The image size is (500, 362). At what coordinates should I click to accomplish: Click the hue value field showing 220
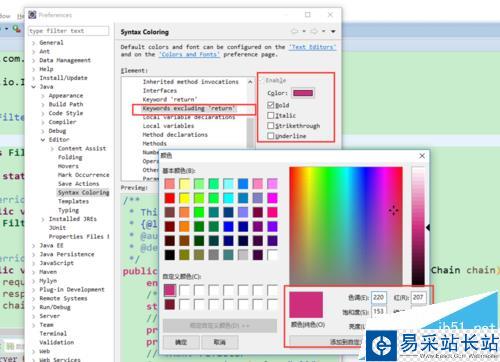coord(379,297)
